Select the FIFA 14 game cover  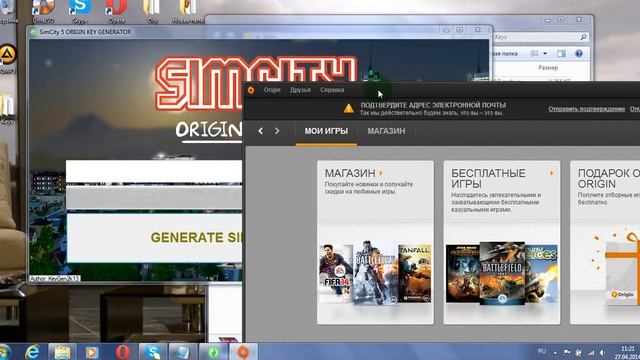point(336,273)
